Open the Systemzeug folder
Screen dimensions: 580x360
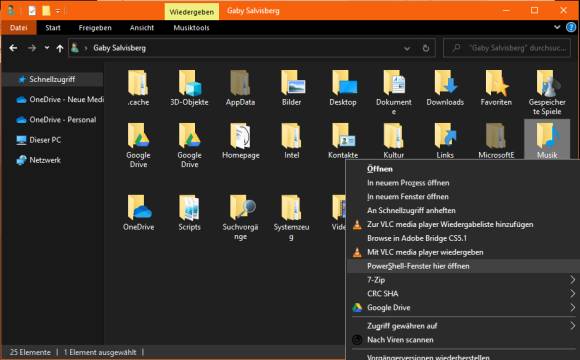tap(291, 218)
